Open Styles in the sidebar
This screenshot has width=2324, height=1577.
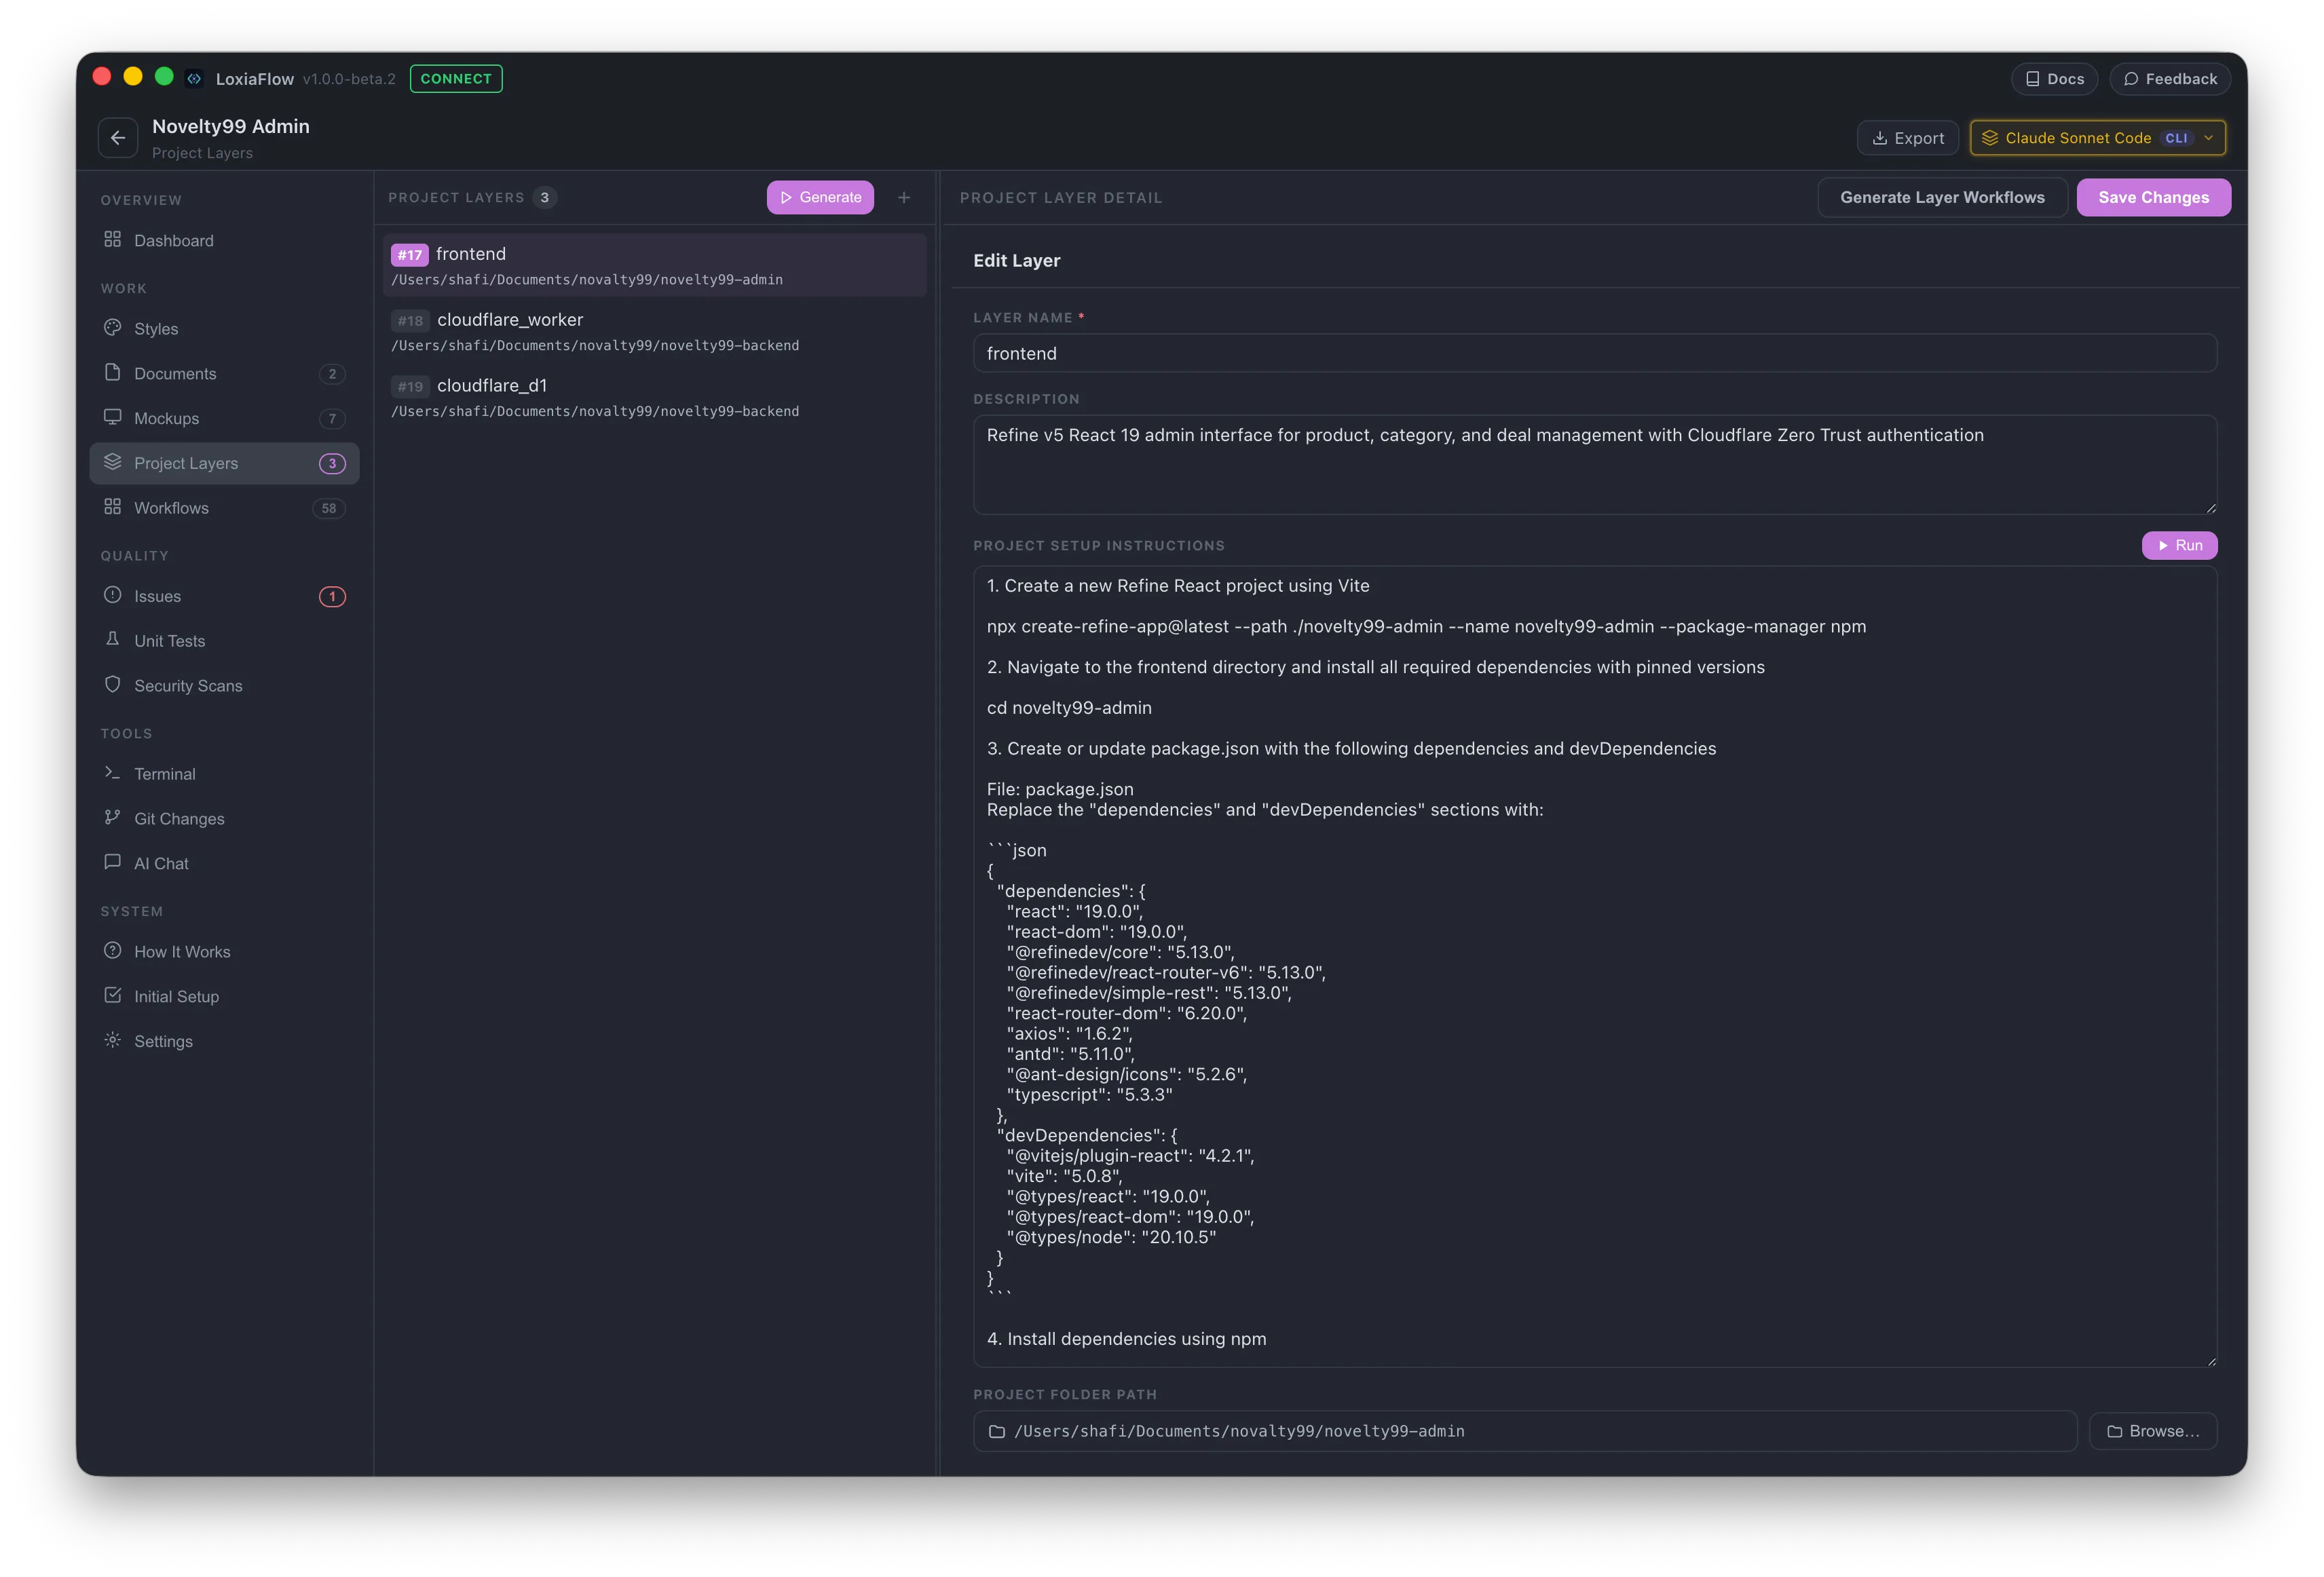(x=224, y=328)
